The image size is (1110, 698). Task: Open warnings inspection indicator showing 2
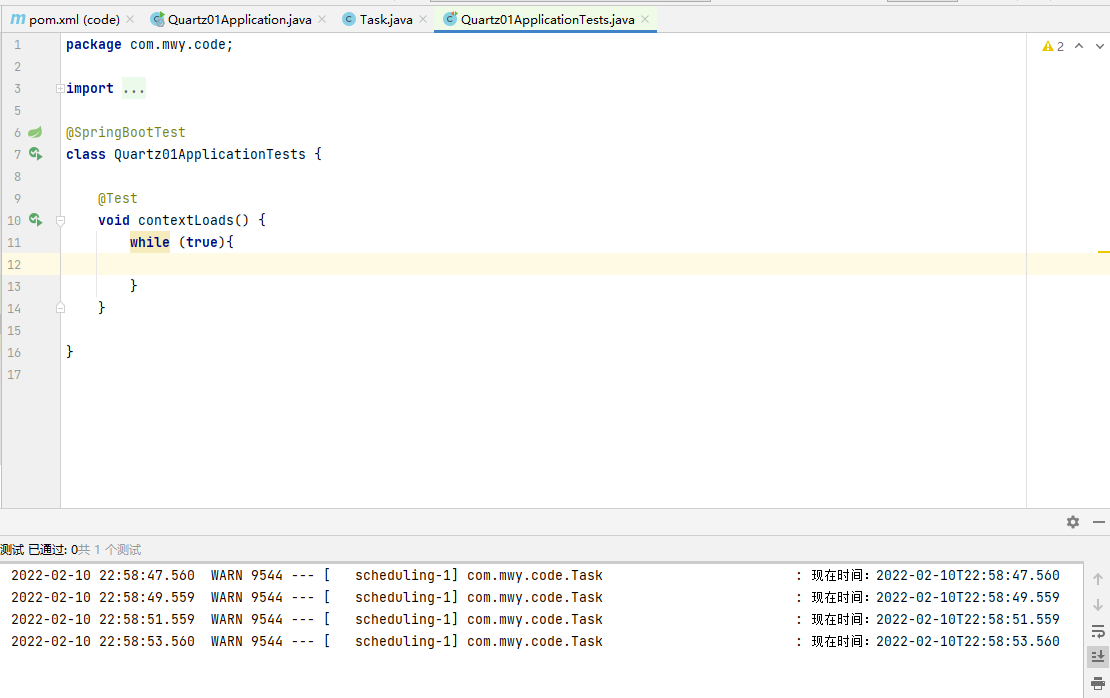[x=1053, y=47]
